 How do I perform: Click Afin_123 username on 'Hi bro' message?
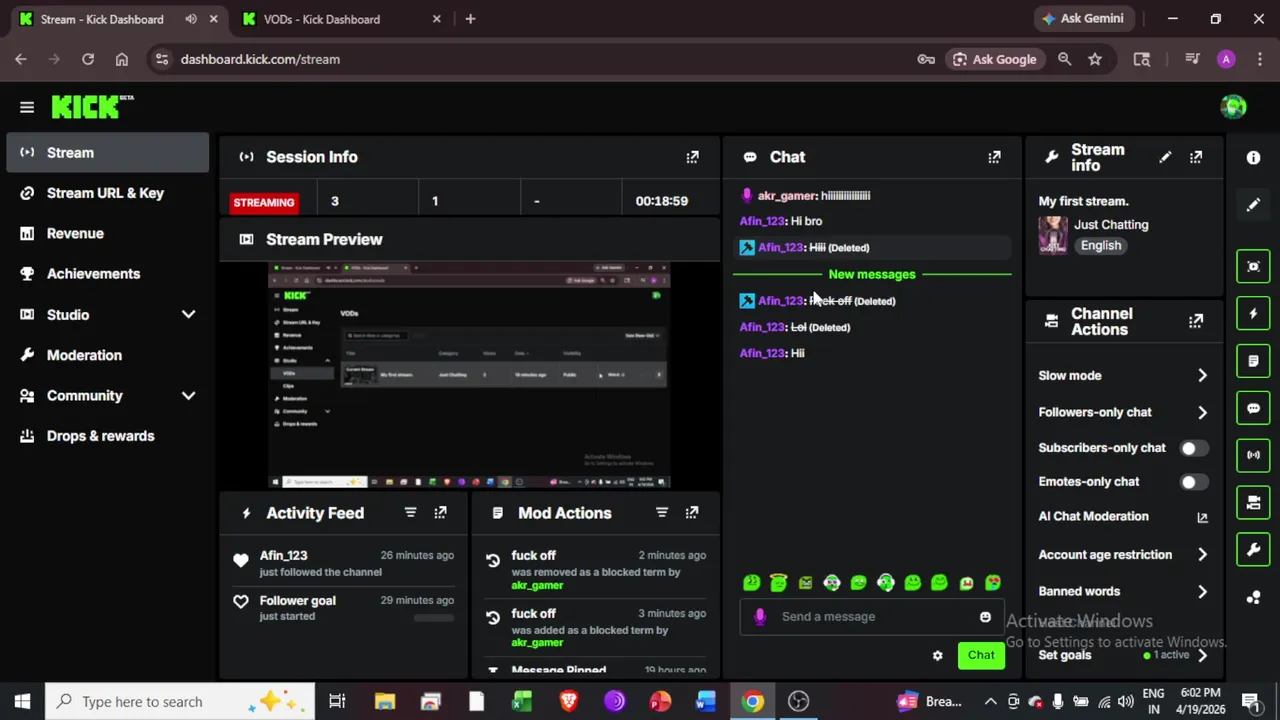tap(762, 221)
